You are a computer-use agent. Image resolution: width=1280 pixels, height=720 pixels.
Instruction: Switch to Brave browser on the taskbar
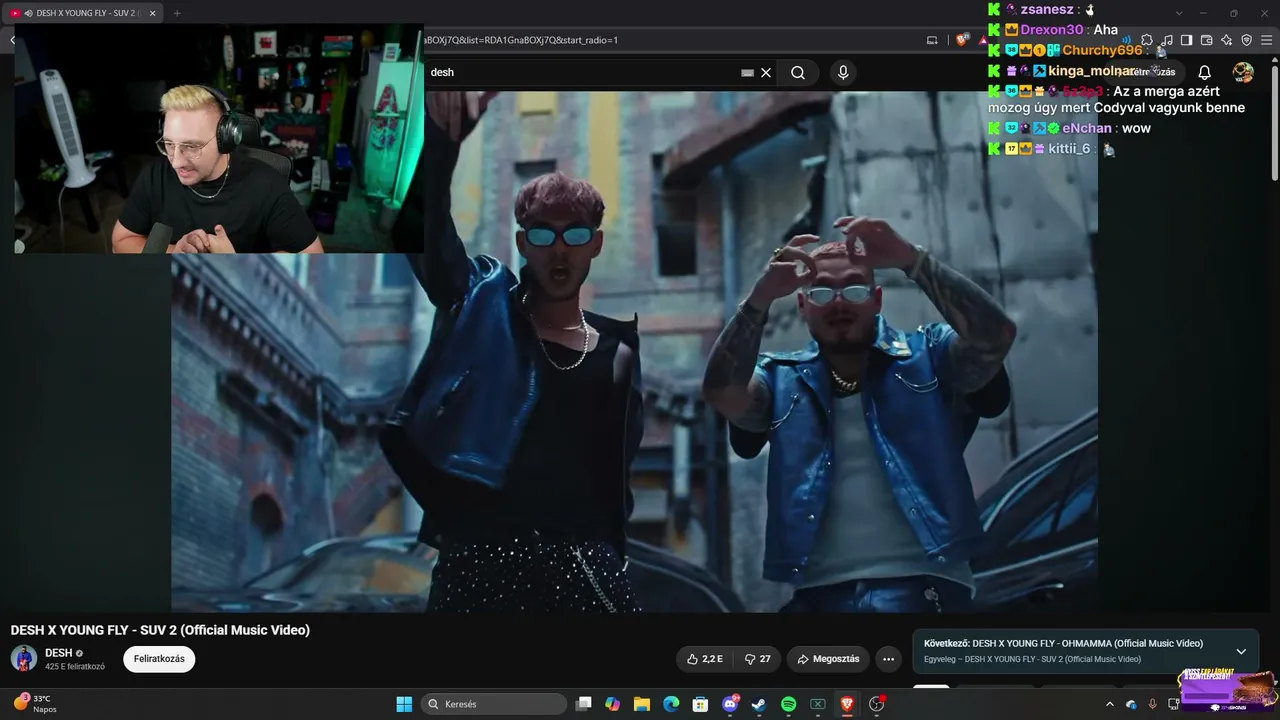(847, 704)
